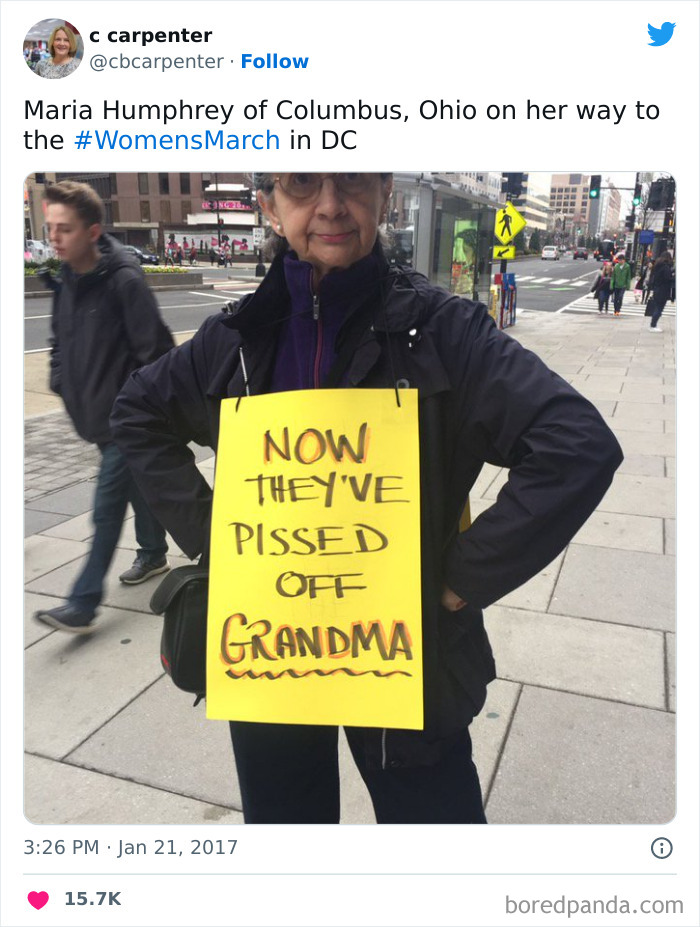Click the @cbcarpenter handle

click(157, 61)
